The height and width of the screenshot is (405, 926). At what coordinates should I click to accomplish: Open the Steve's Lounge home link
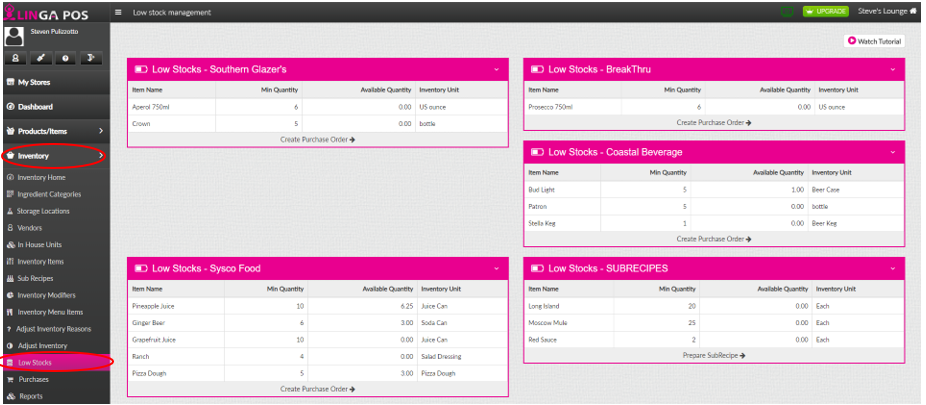pyautogui.click(x=886, y=11)
